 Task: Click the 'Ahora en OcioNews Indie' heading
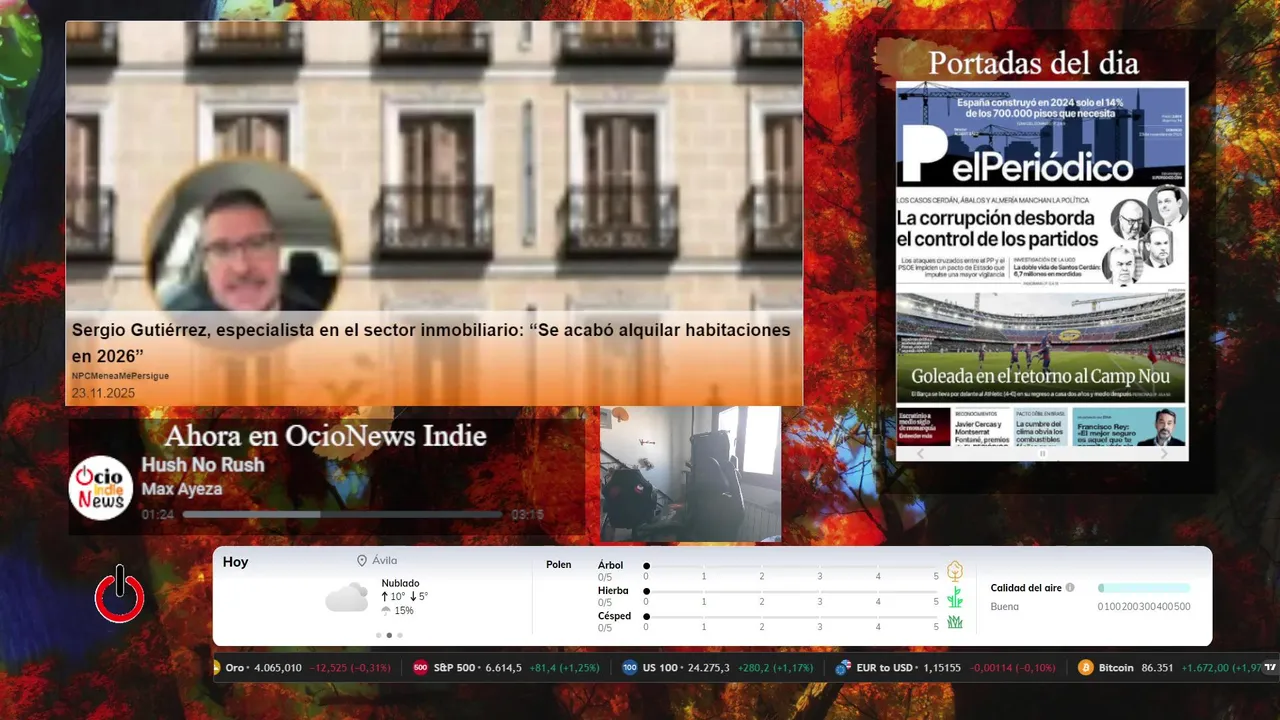(x=325, y=435)
